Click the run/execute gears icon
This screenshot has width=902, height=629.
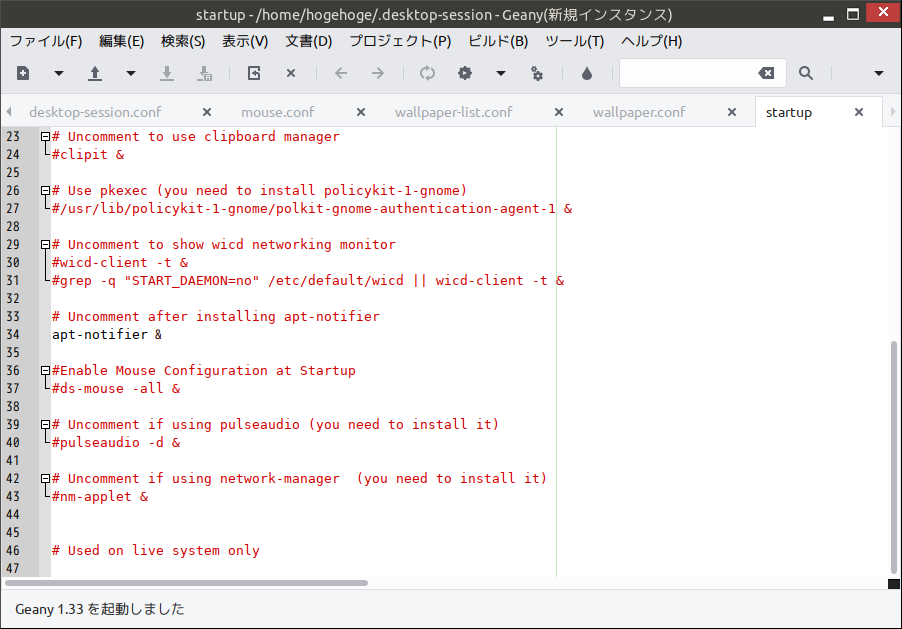(x=537, y=73)
